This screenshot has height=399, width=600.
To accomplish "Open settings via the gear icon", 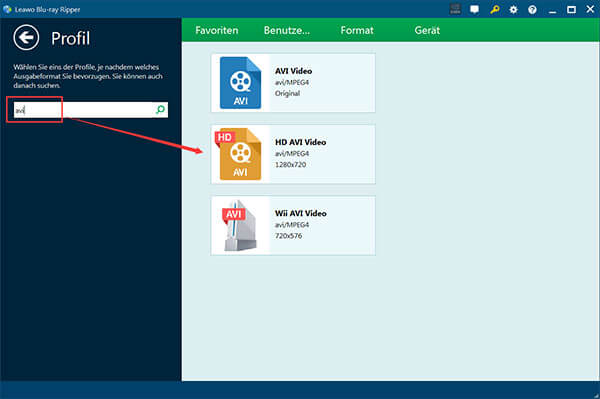I will (x=513, y=10).
